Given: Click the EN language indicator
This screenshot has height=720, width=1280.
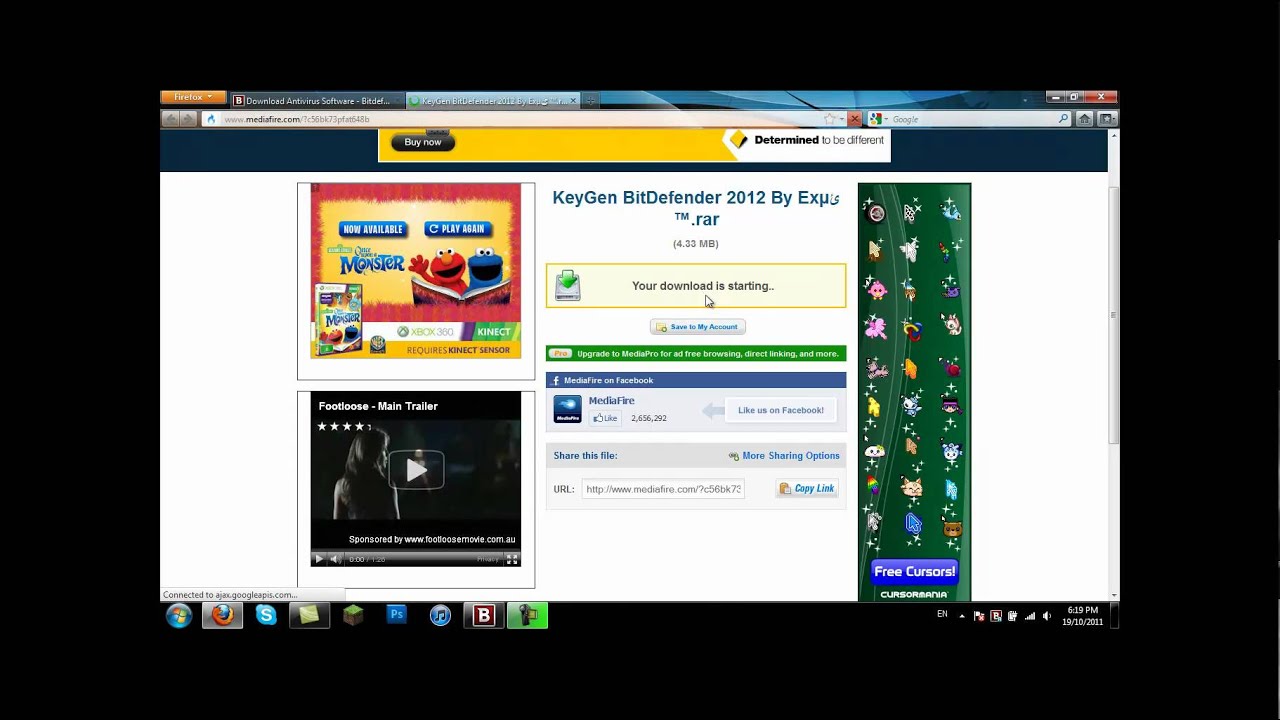Looking at the screenshot, I should click(x=942, y=614).
